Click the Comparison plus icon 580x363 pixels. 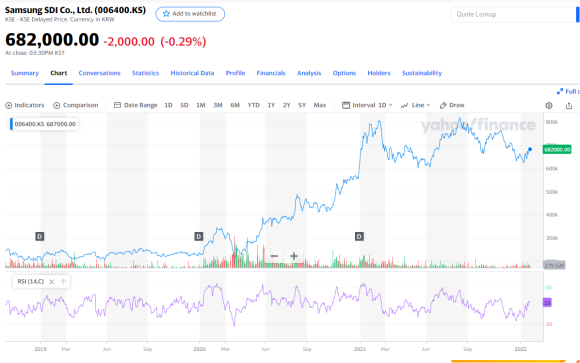point(57,105)
